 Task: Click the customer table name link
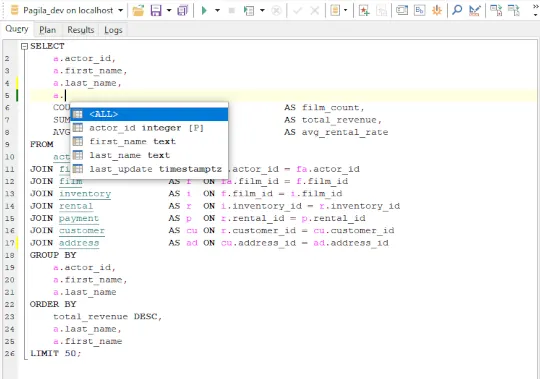82,230
